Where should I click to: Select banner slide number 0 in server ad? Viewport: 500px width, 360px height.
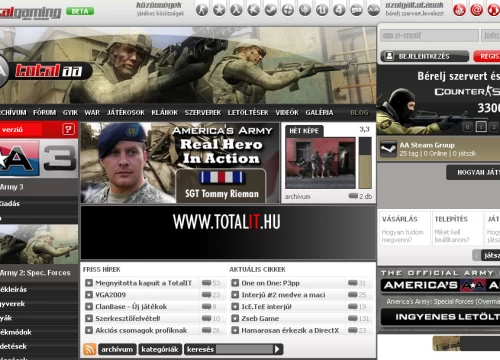click(x=467, y=127)
